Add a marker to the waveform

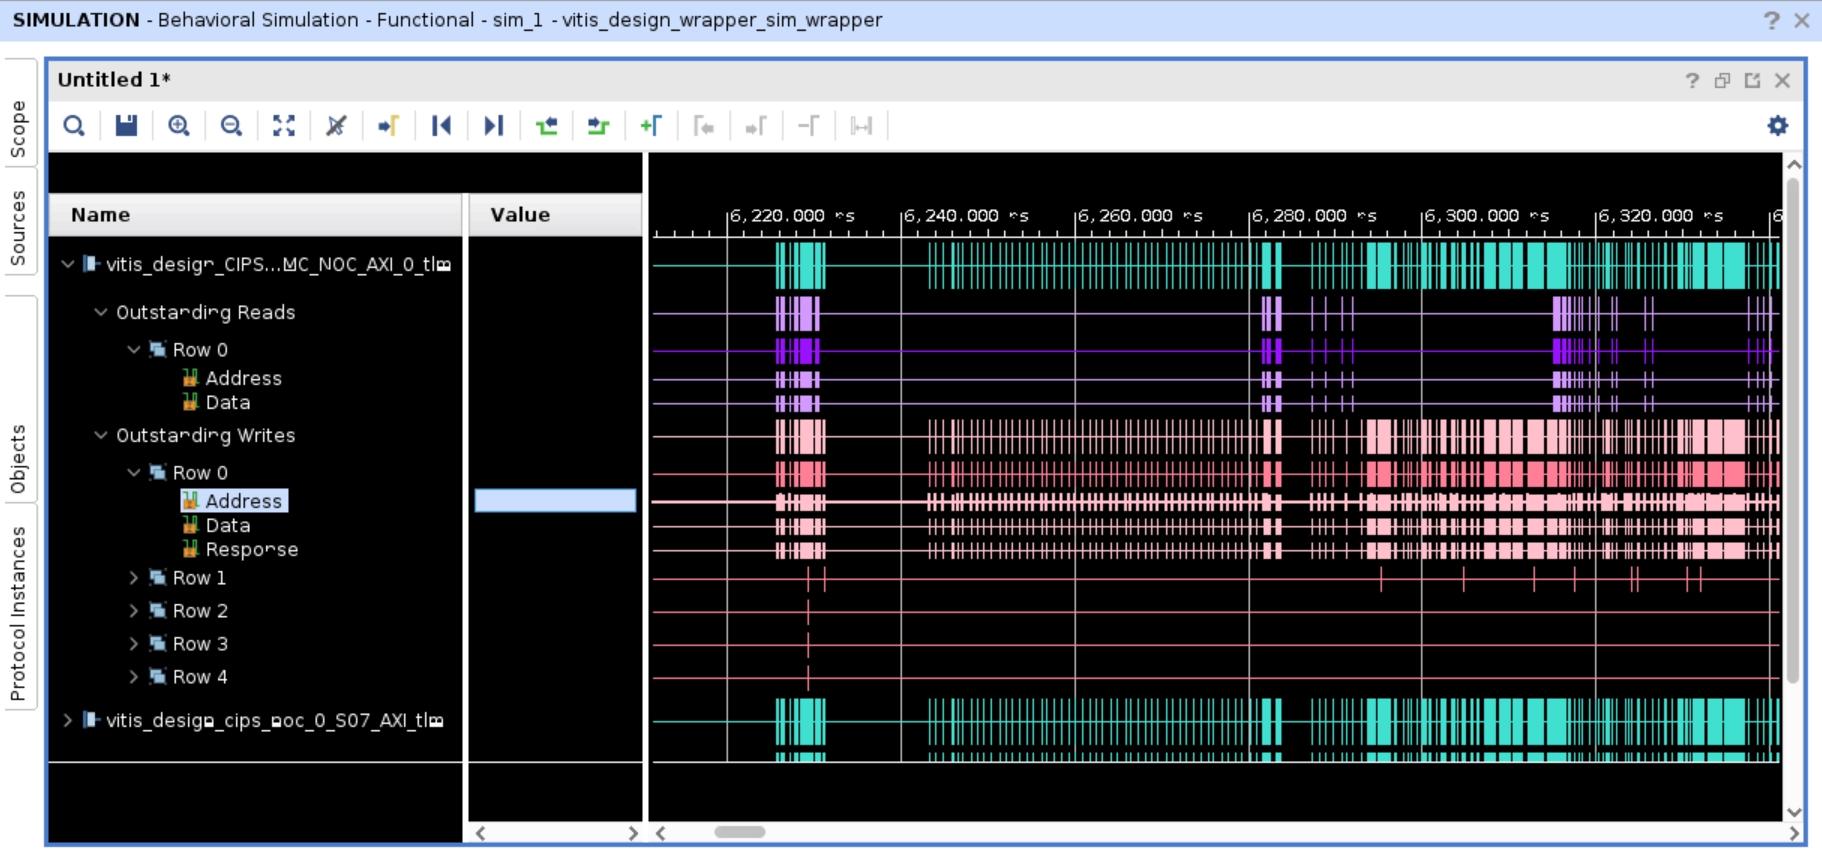coord(651,126)
